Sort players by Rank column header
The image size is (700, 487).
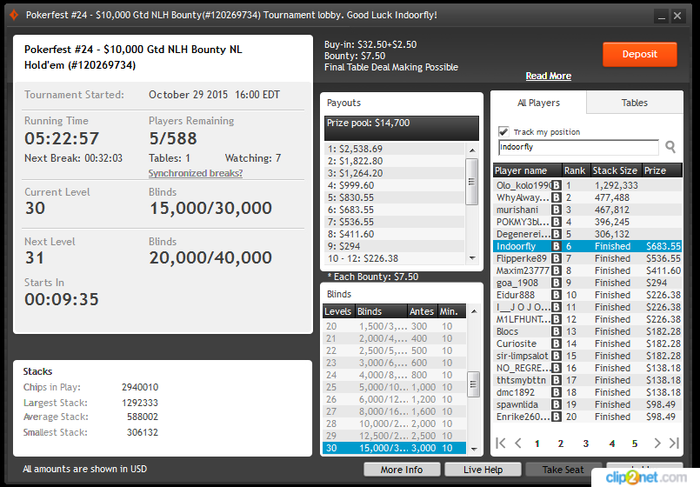pos(575,171)
